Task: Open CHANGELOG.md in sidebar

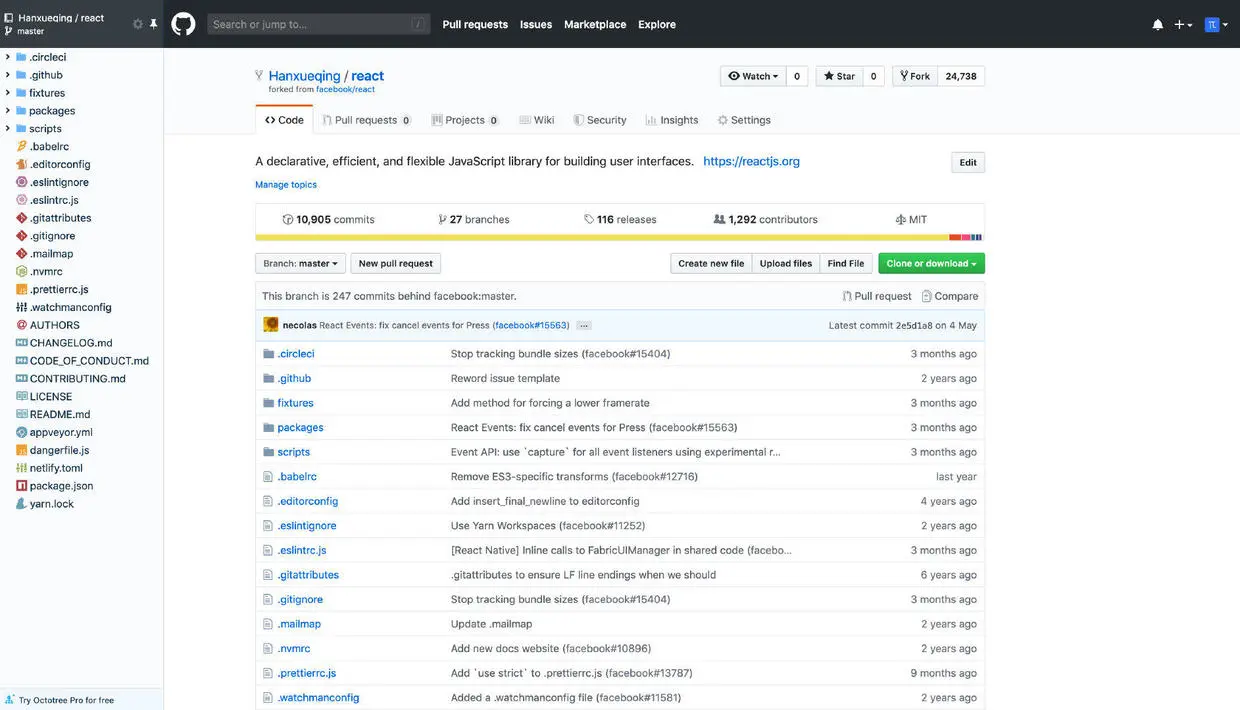Action: [x=71, y=343]
